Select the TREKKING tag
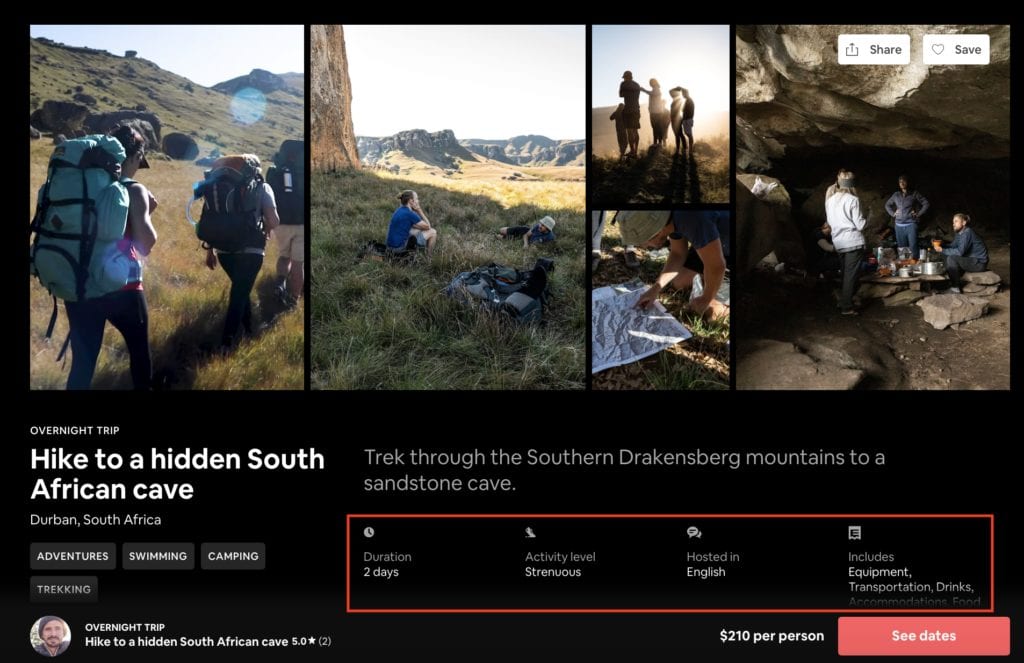1024x663 pixels. pyautogui.click(x=64, y=589)
